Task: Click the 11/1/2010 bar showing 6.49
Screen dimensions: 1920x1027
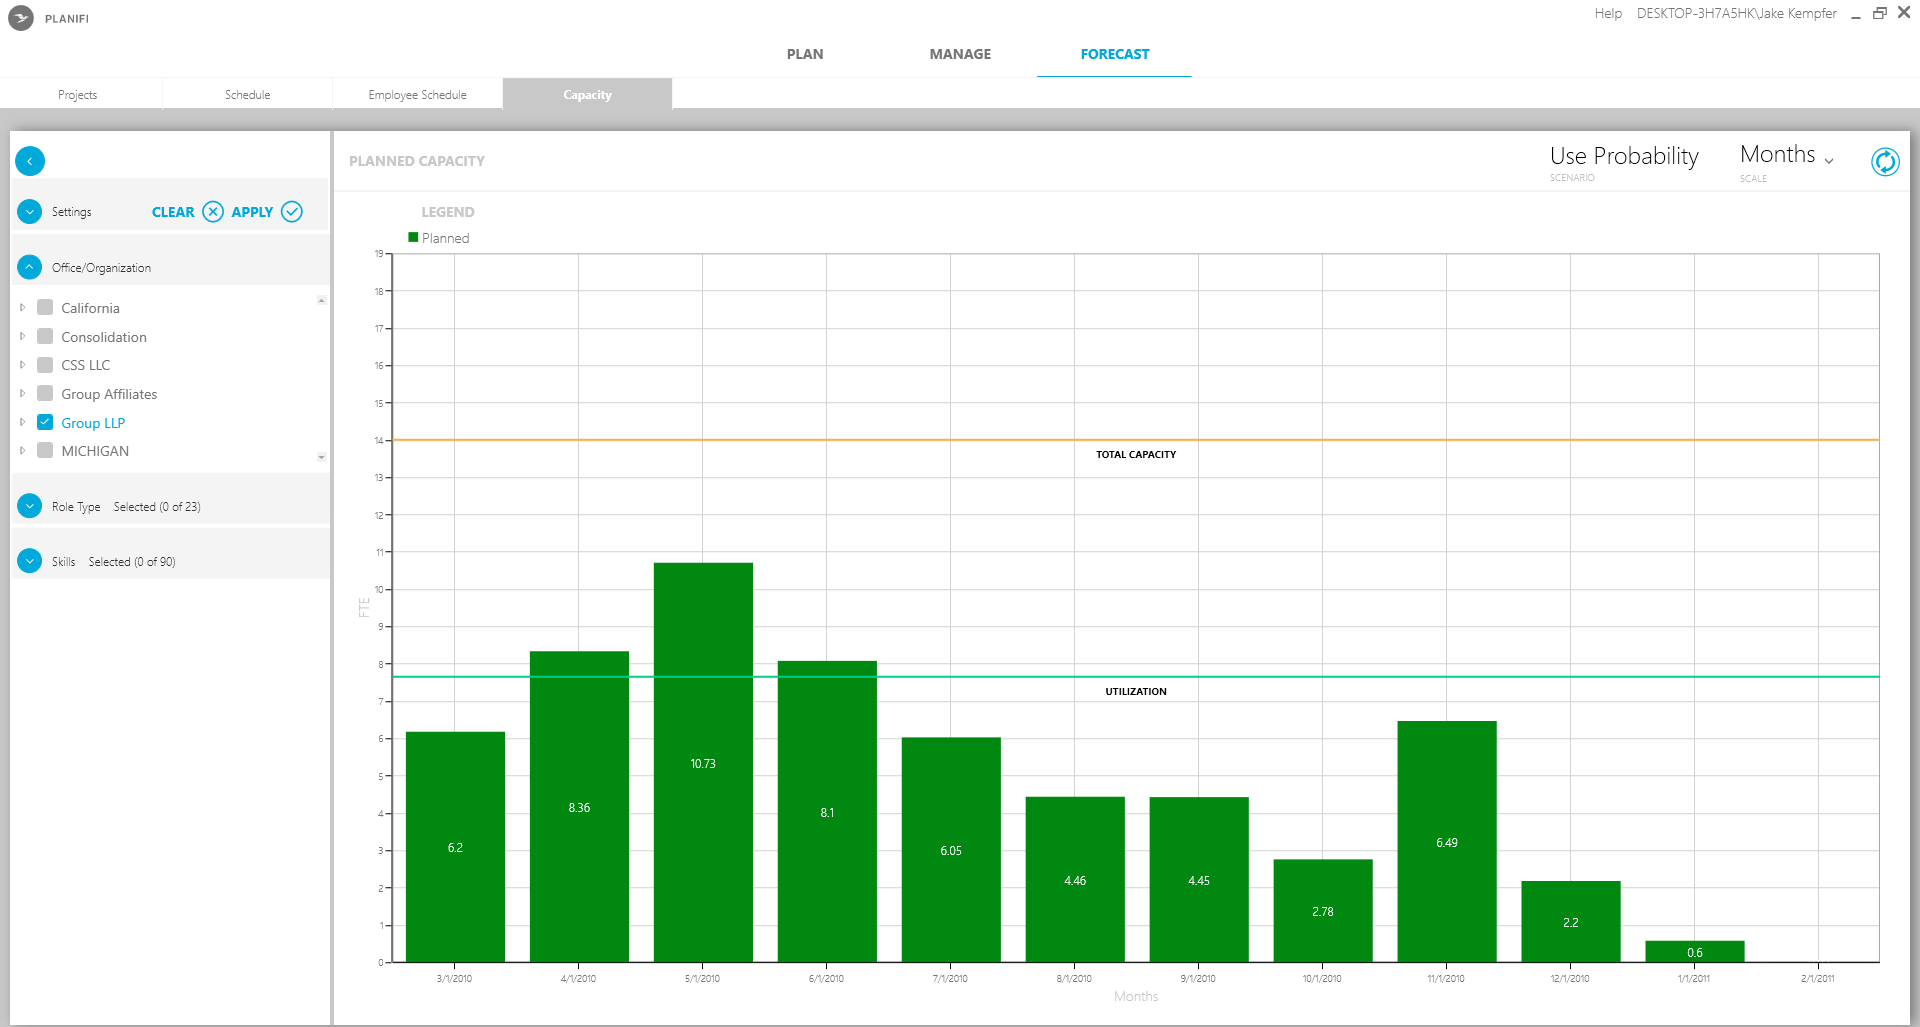Action: [1447, 842]
